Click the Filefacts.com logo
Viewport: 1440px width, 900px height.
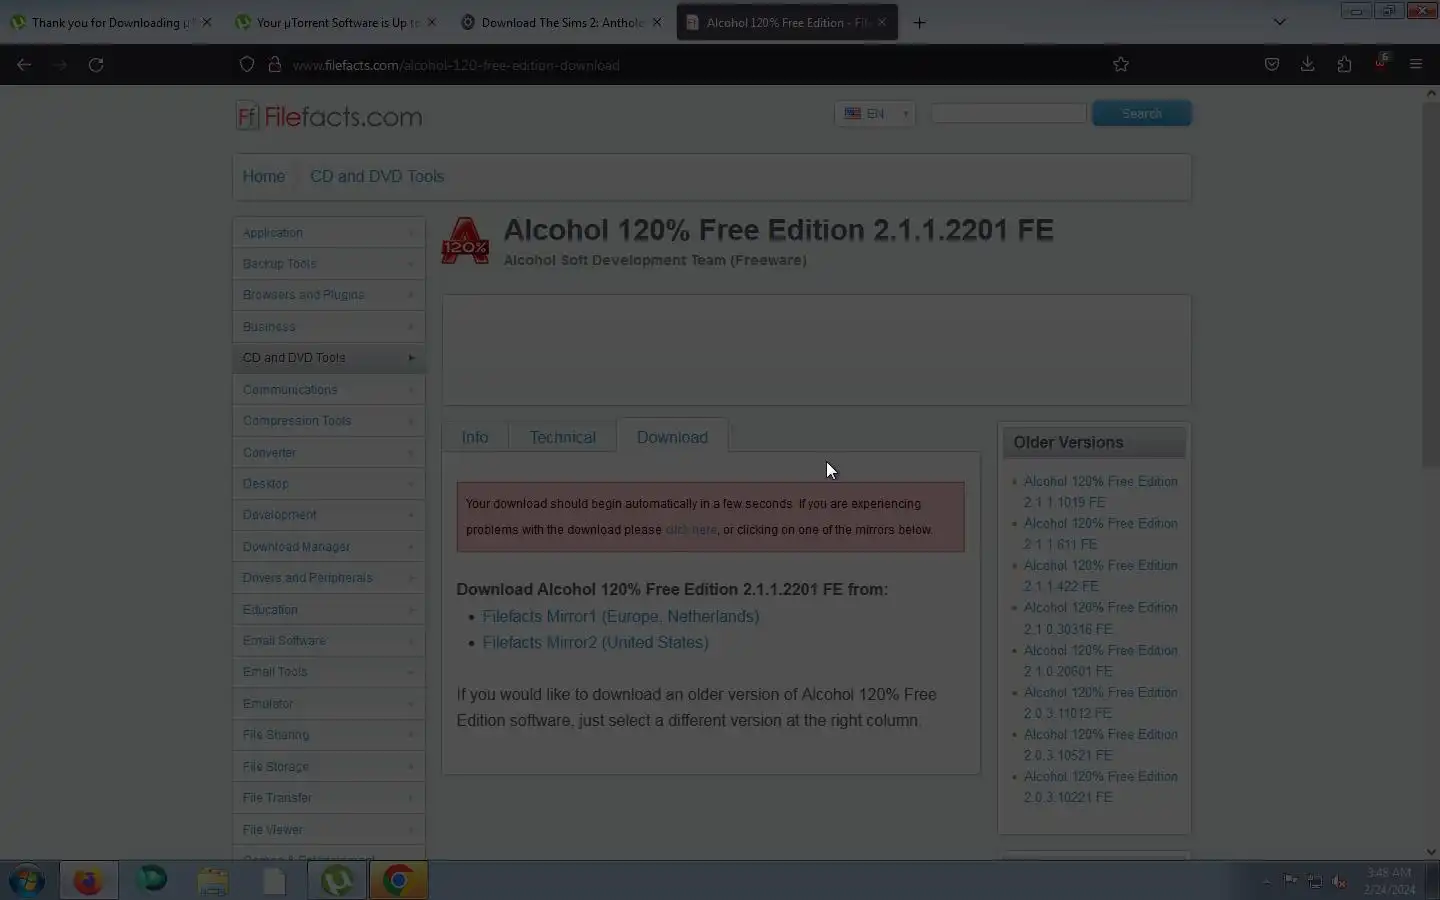click(329, 117)
